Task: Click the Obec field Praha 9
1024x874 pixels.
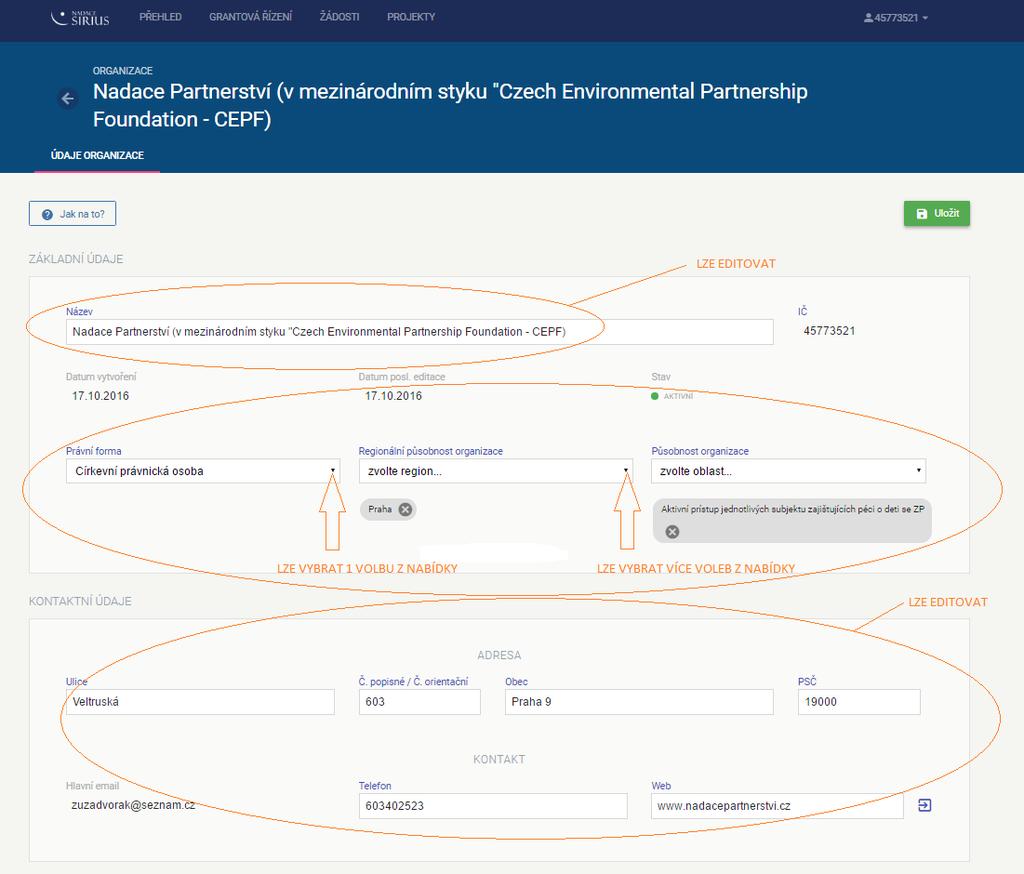Action: click(x=639, y=702)
